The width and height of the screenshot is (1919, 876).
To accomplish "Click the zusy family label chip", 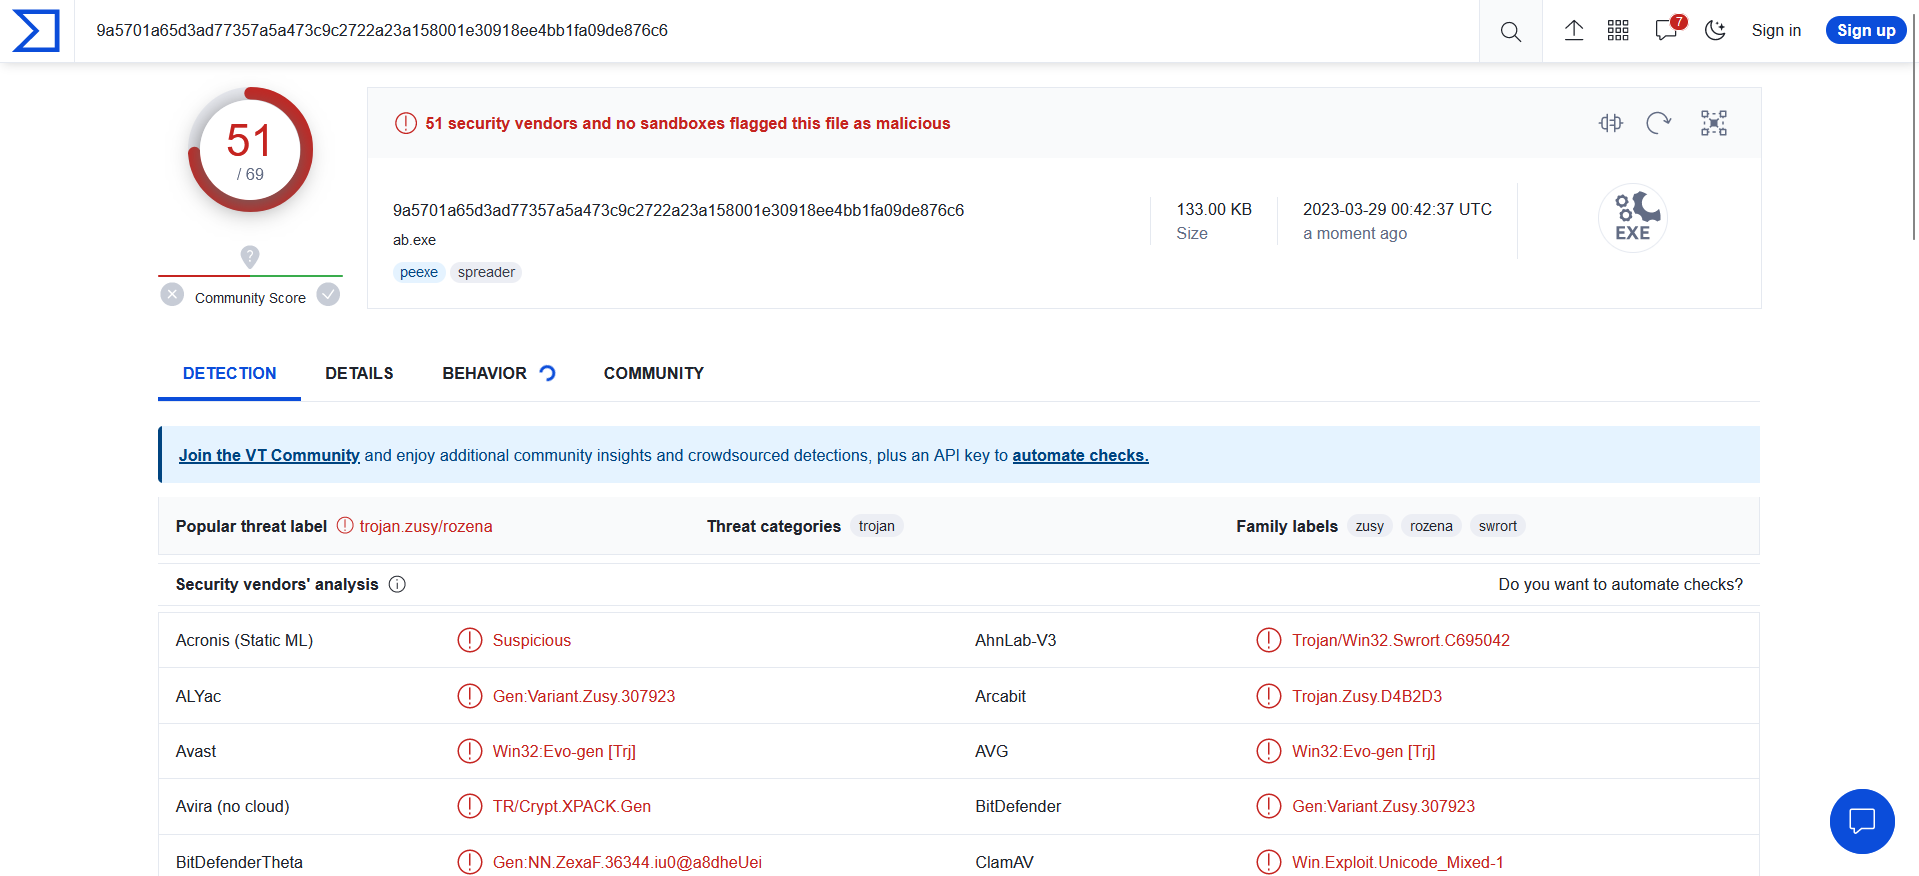I will [1370, 526].
